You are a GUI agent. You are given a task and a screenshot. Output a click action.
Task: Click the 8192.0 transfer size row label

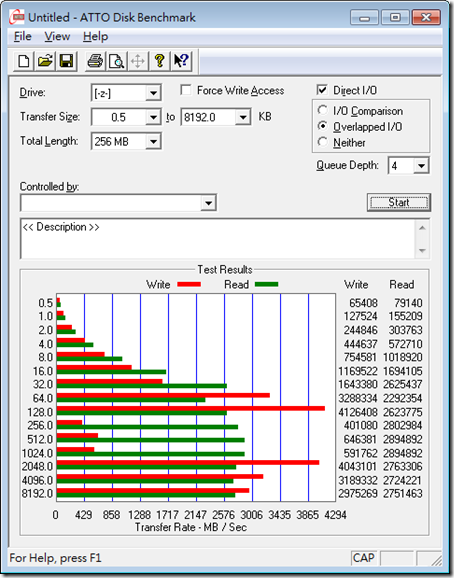(x=37, y=494)
